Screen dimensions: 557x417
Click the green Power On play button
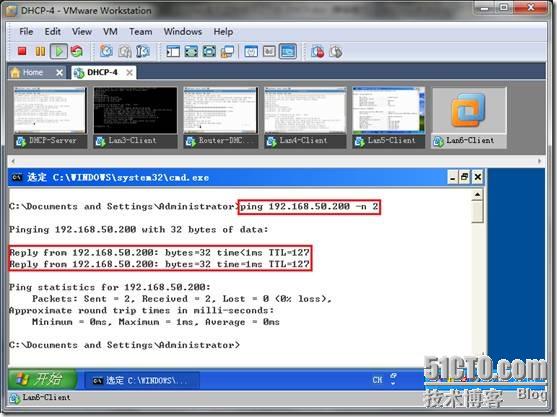pyautogui.click(x=59, y=52)
